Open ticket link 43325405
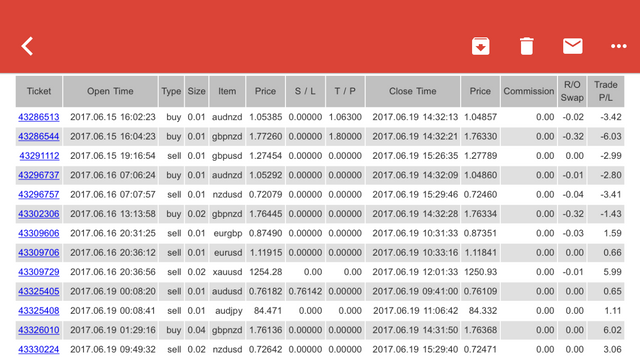The image size is (640, 360). [39, 291]
